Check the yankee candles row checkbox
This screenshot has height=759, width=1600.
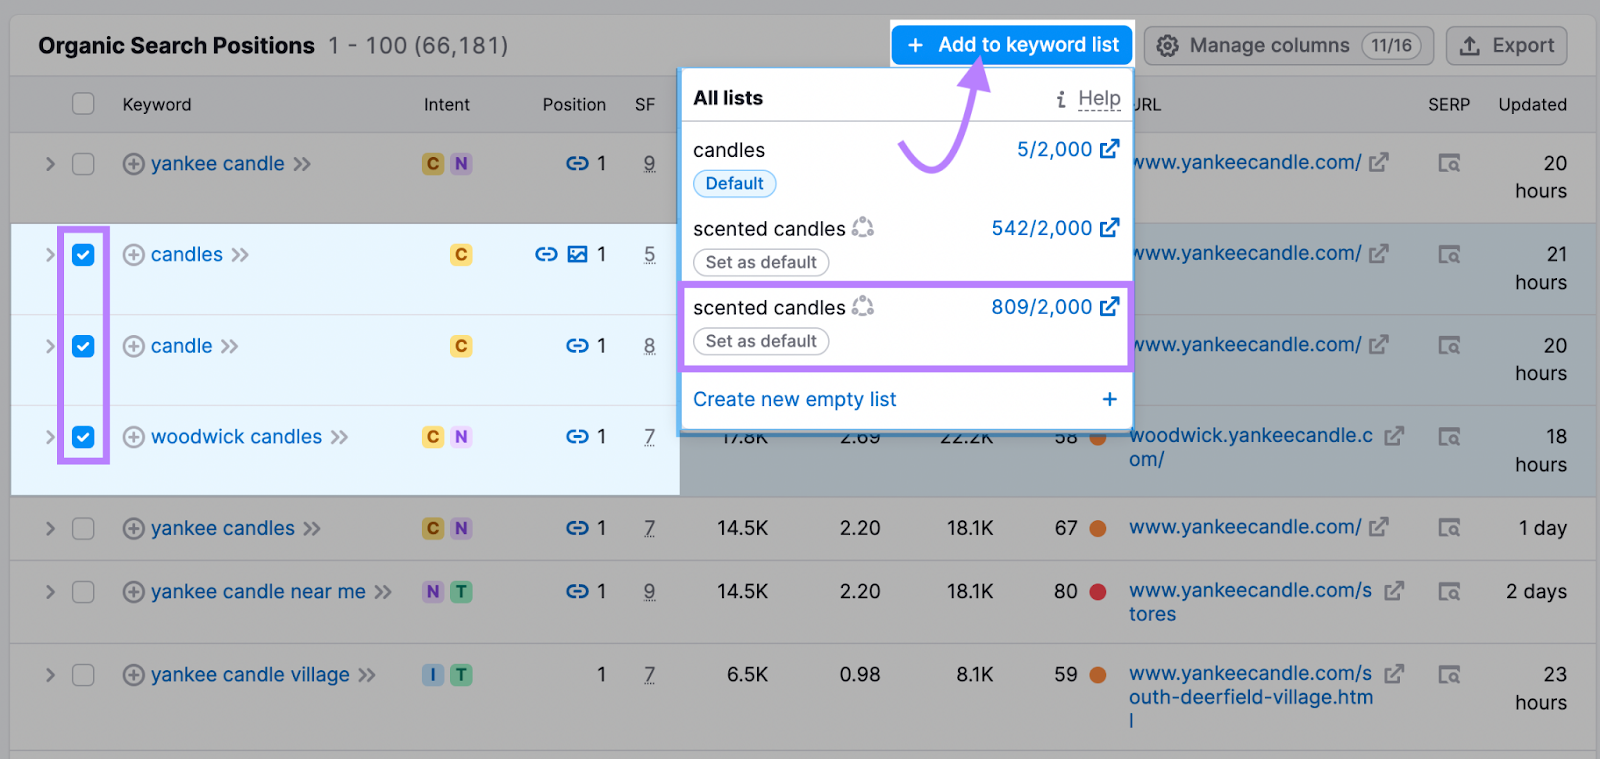(83, 528)
